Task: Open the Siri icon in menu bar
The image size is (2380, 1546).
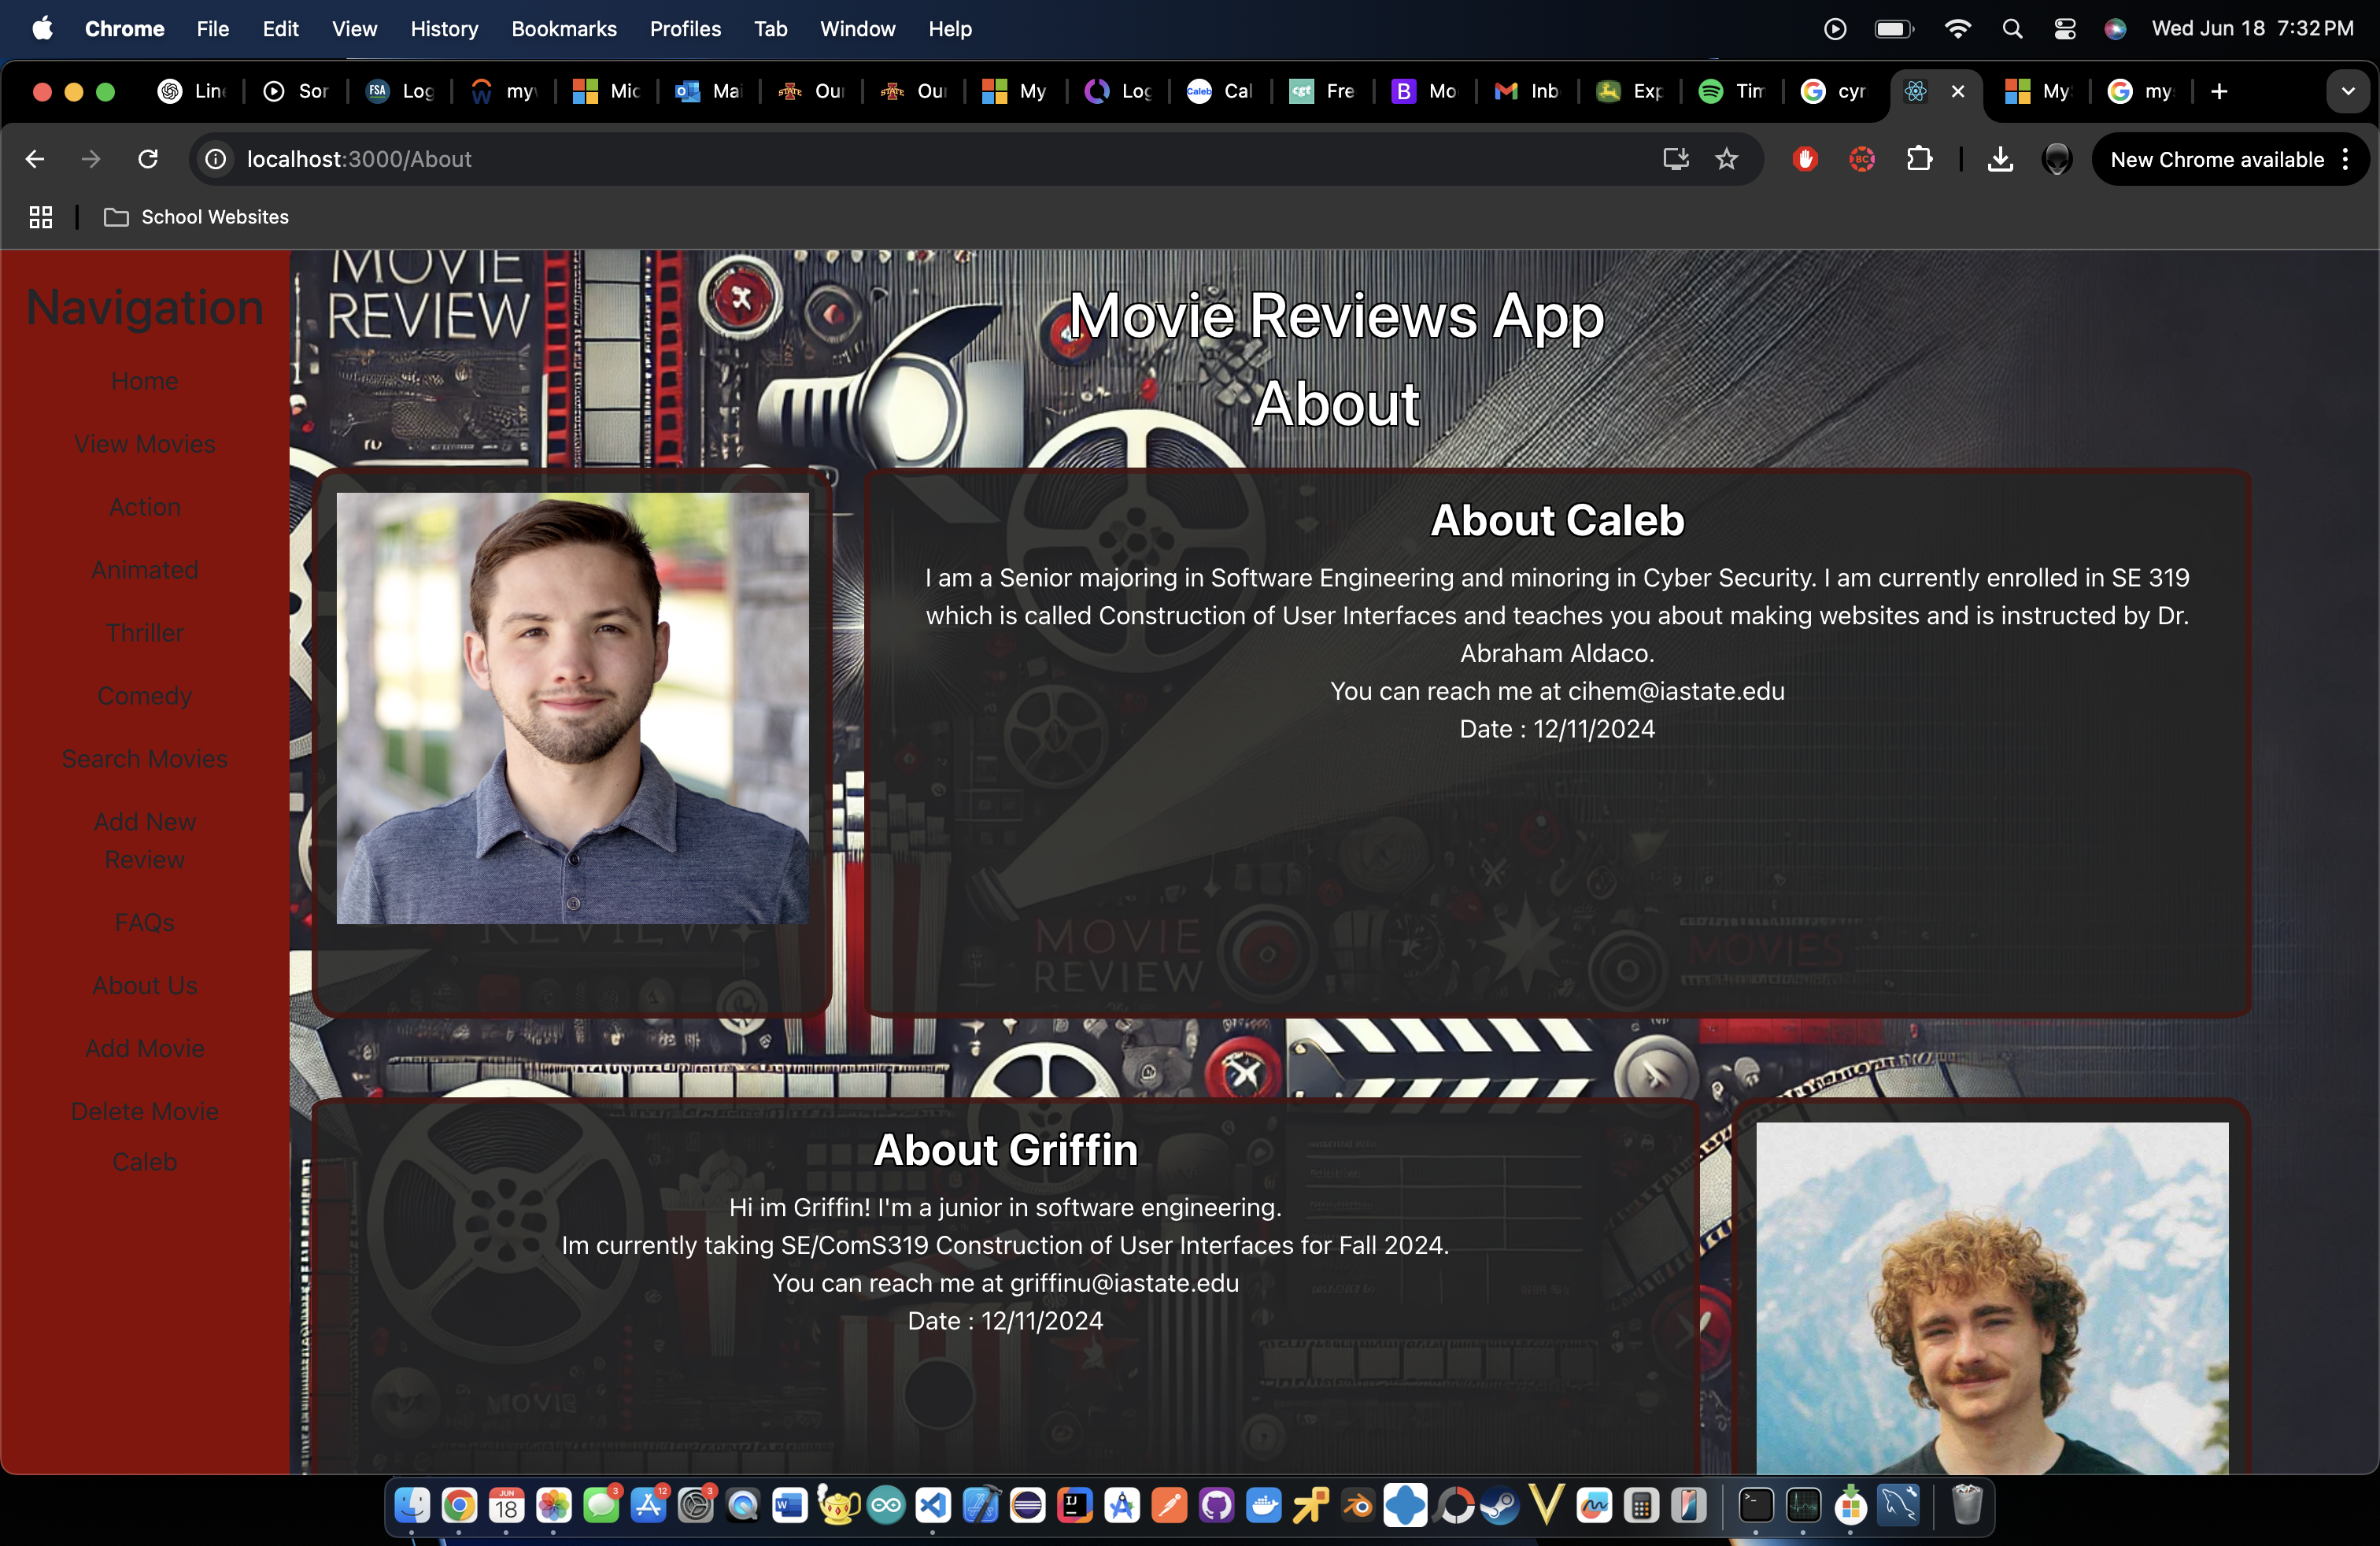Action: pyautogui.click(x=2115, y=29)
